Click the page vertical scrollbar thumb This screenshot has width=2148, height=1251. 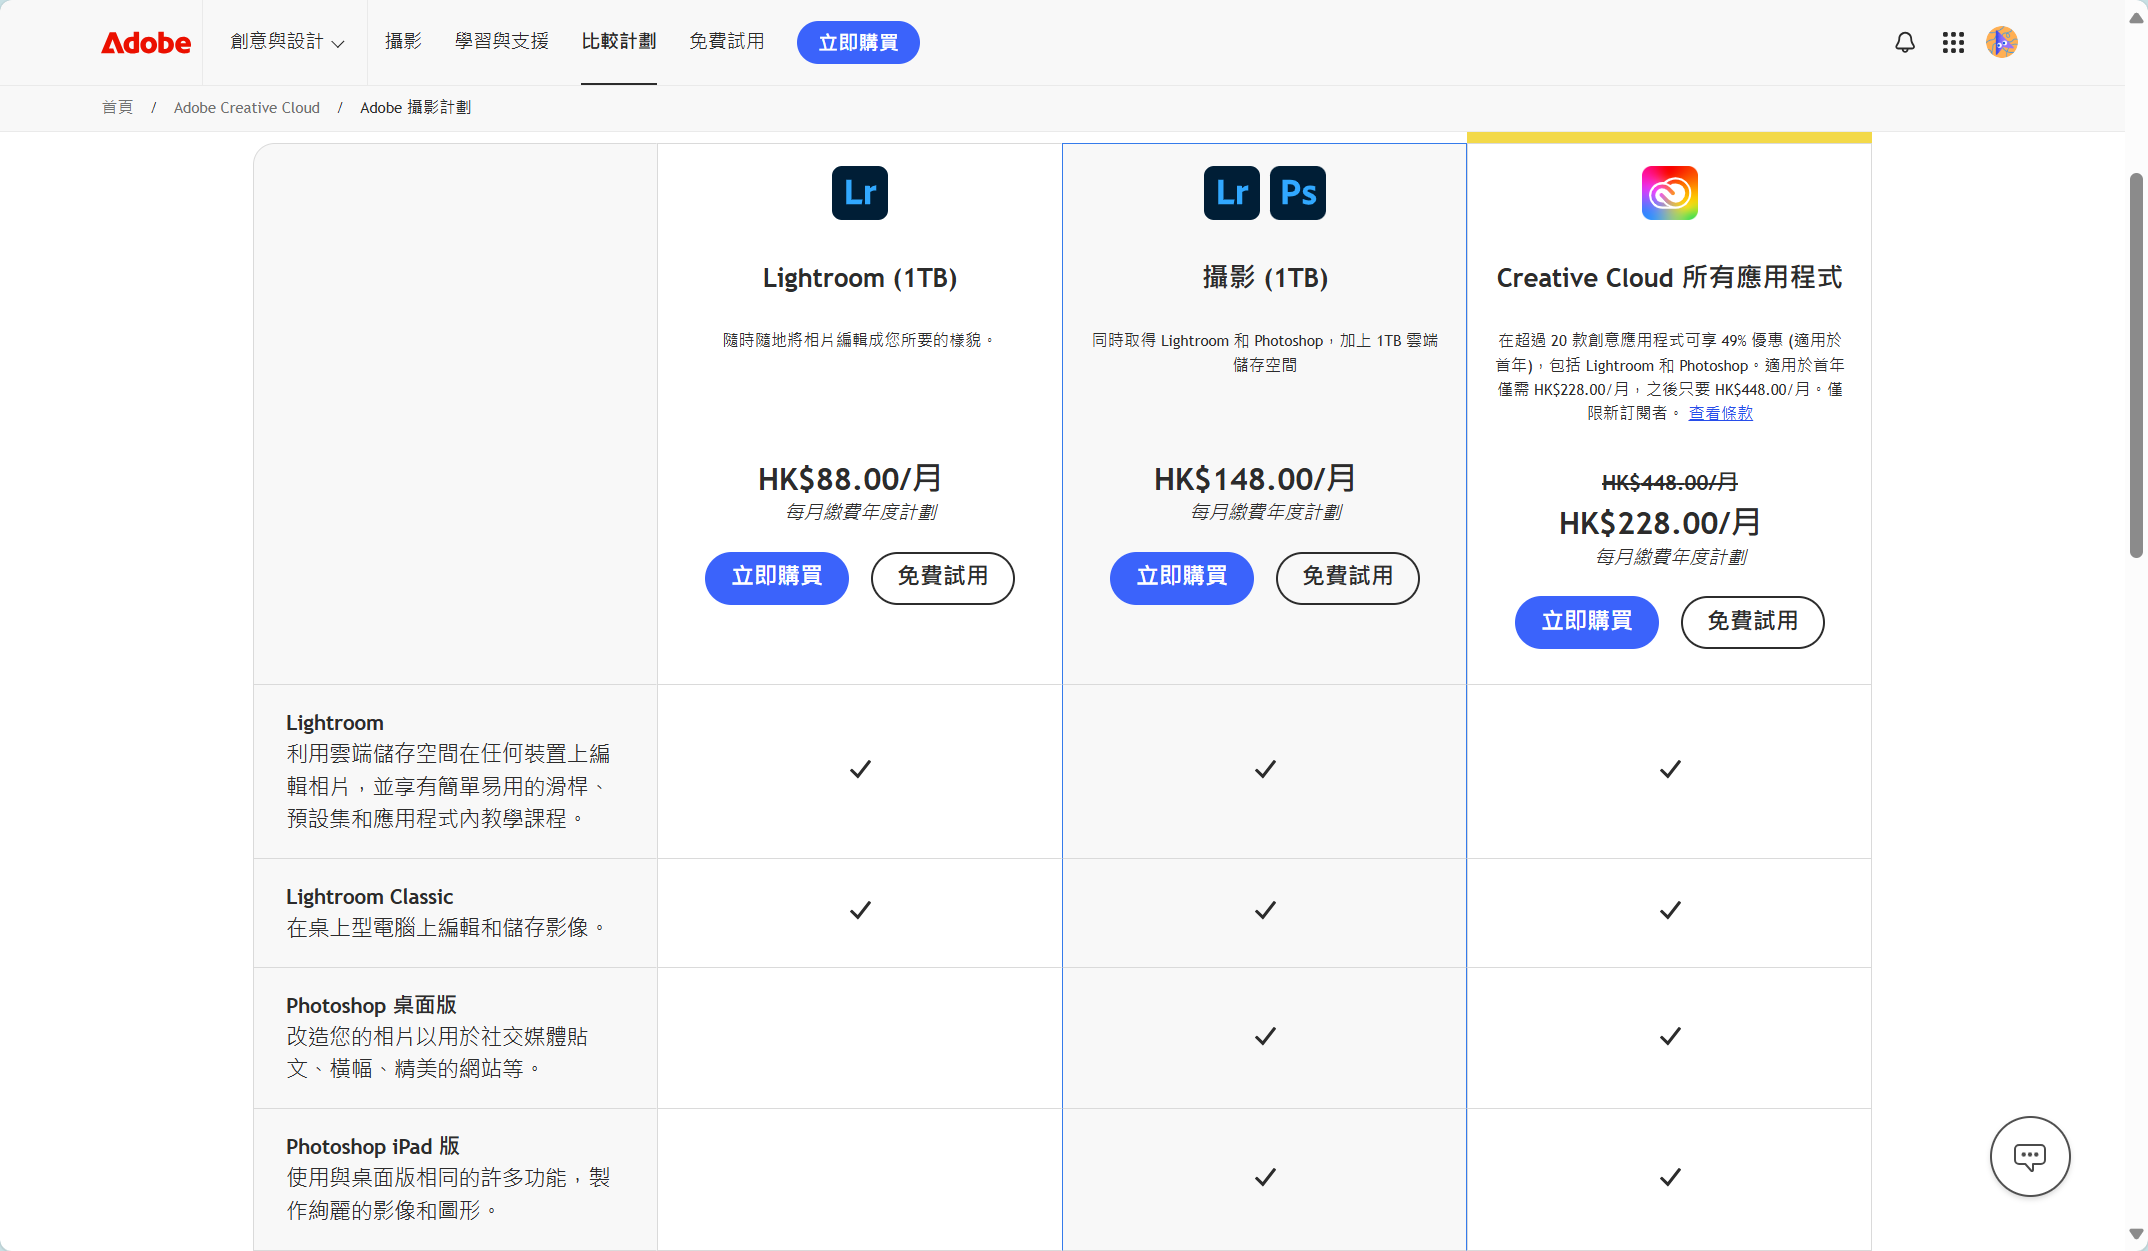pos(2136,365)
